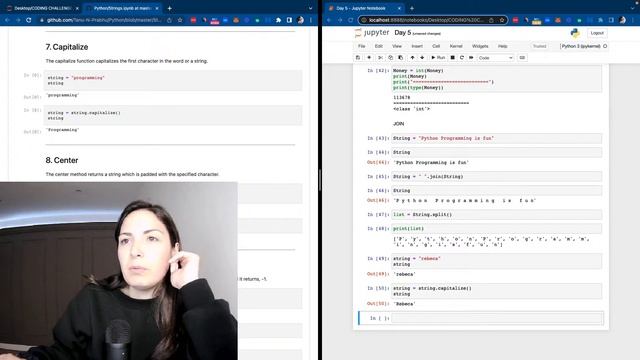Open the extensions puzzle icon in left browser

click(x=278, y=20)
